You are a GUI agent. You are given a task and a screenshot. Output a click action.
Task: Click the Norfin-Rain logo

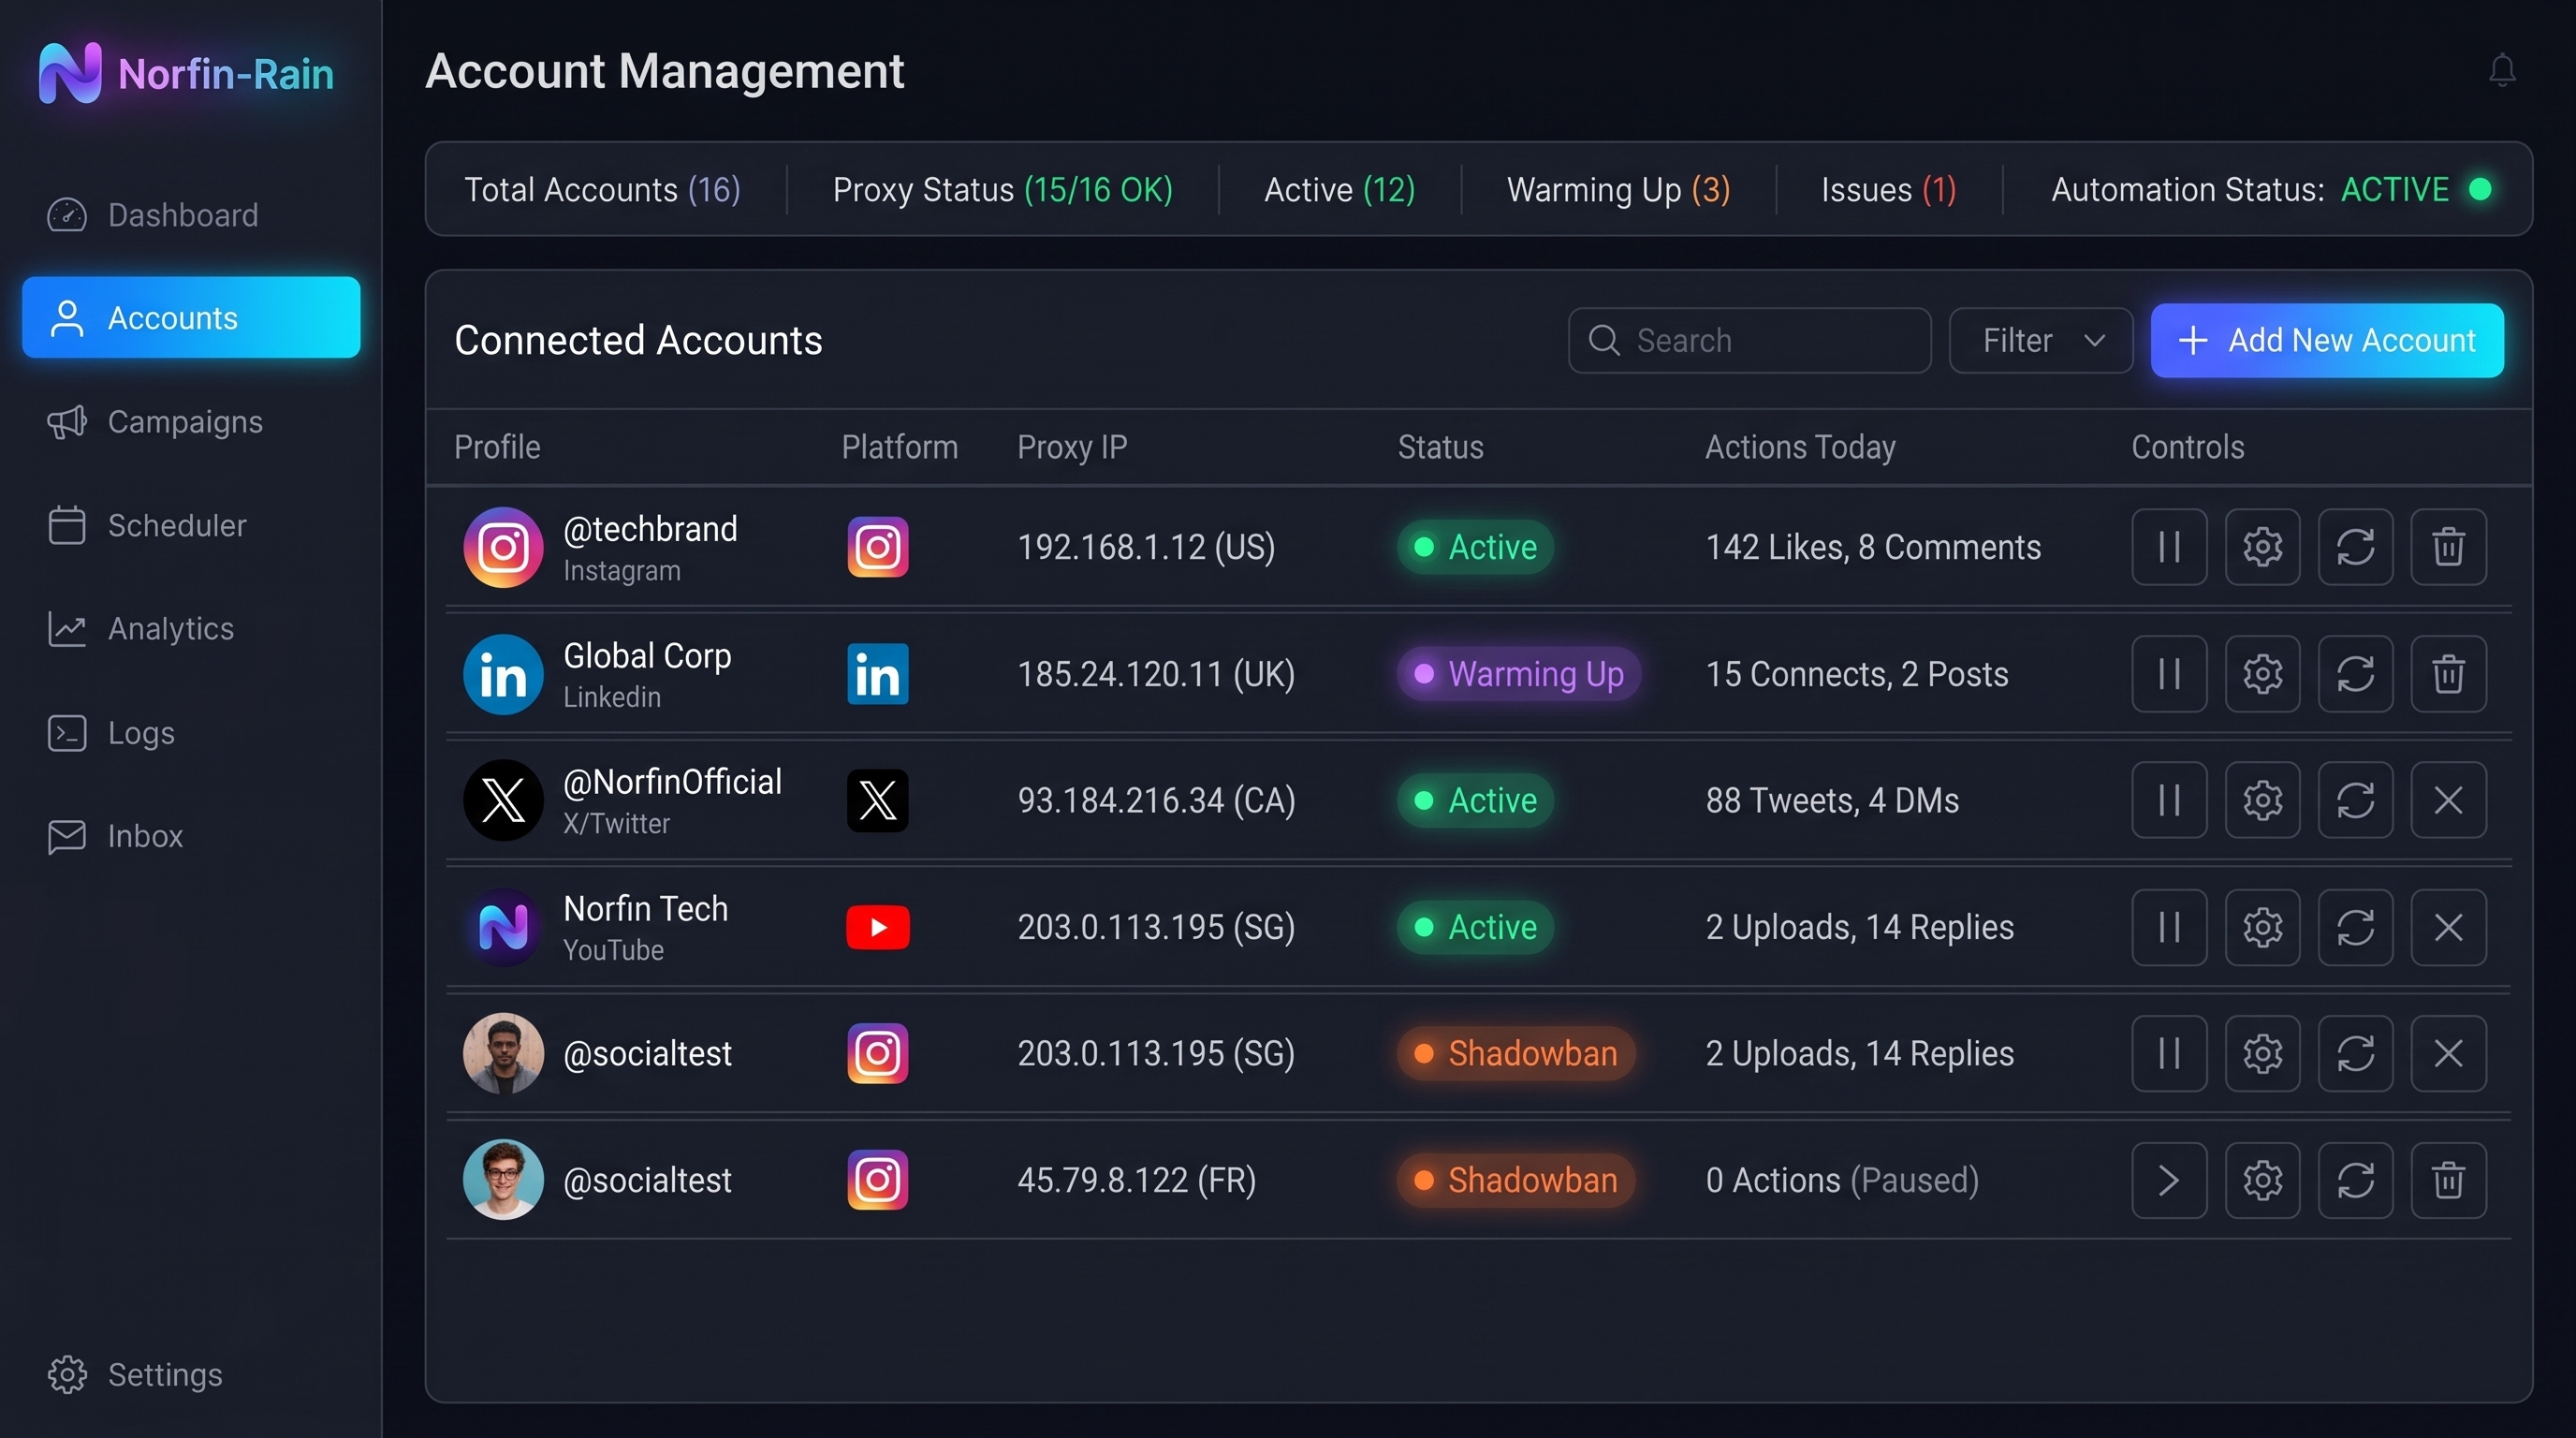coord(186,73)
